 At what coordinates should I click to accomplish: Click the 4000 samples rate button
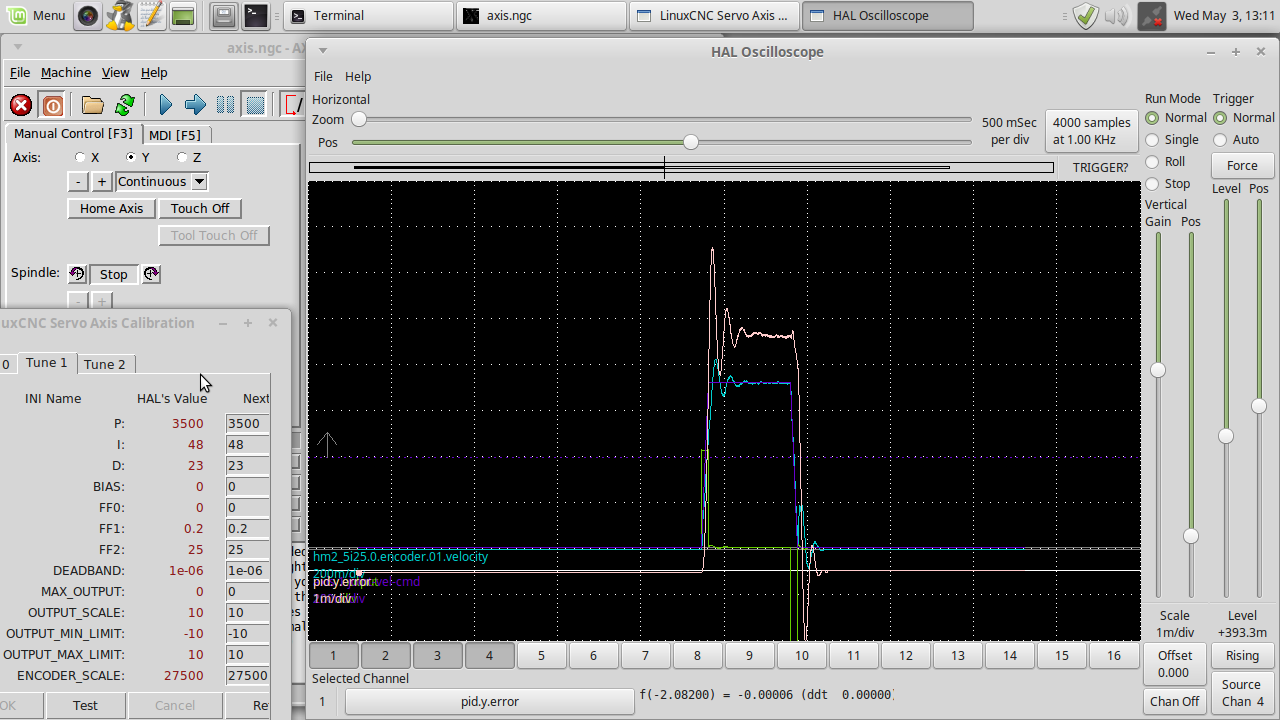[x=1092, y=131]
